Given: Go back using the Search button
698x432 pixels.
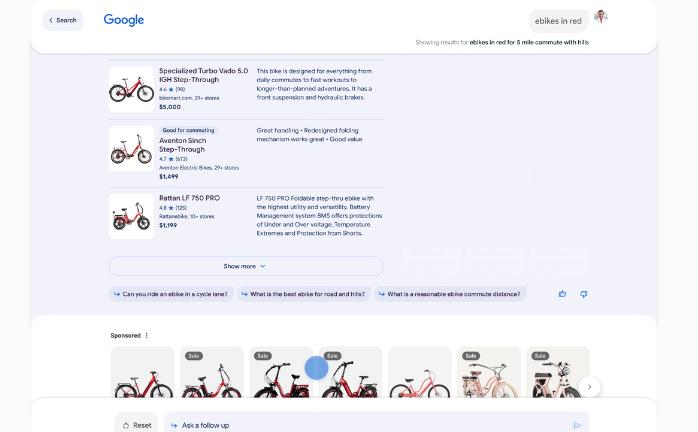Looking at the screenshot, I should pyautogui.click(x=63, y=20).
